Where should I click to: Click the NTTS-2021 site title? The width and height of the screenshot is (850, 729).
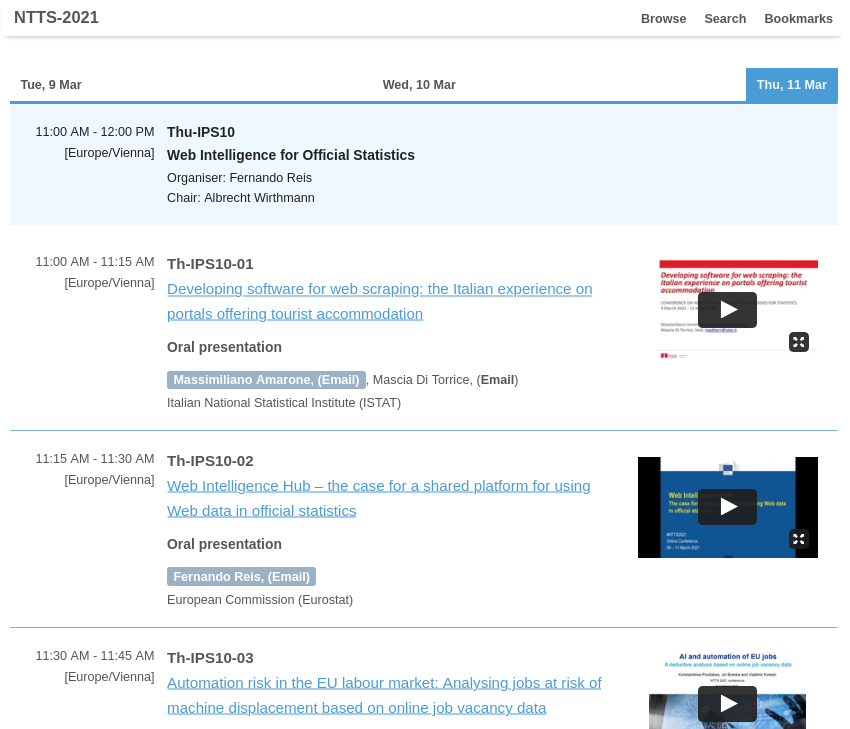[56, 17]
